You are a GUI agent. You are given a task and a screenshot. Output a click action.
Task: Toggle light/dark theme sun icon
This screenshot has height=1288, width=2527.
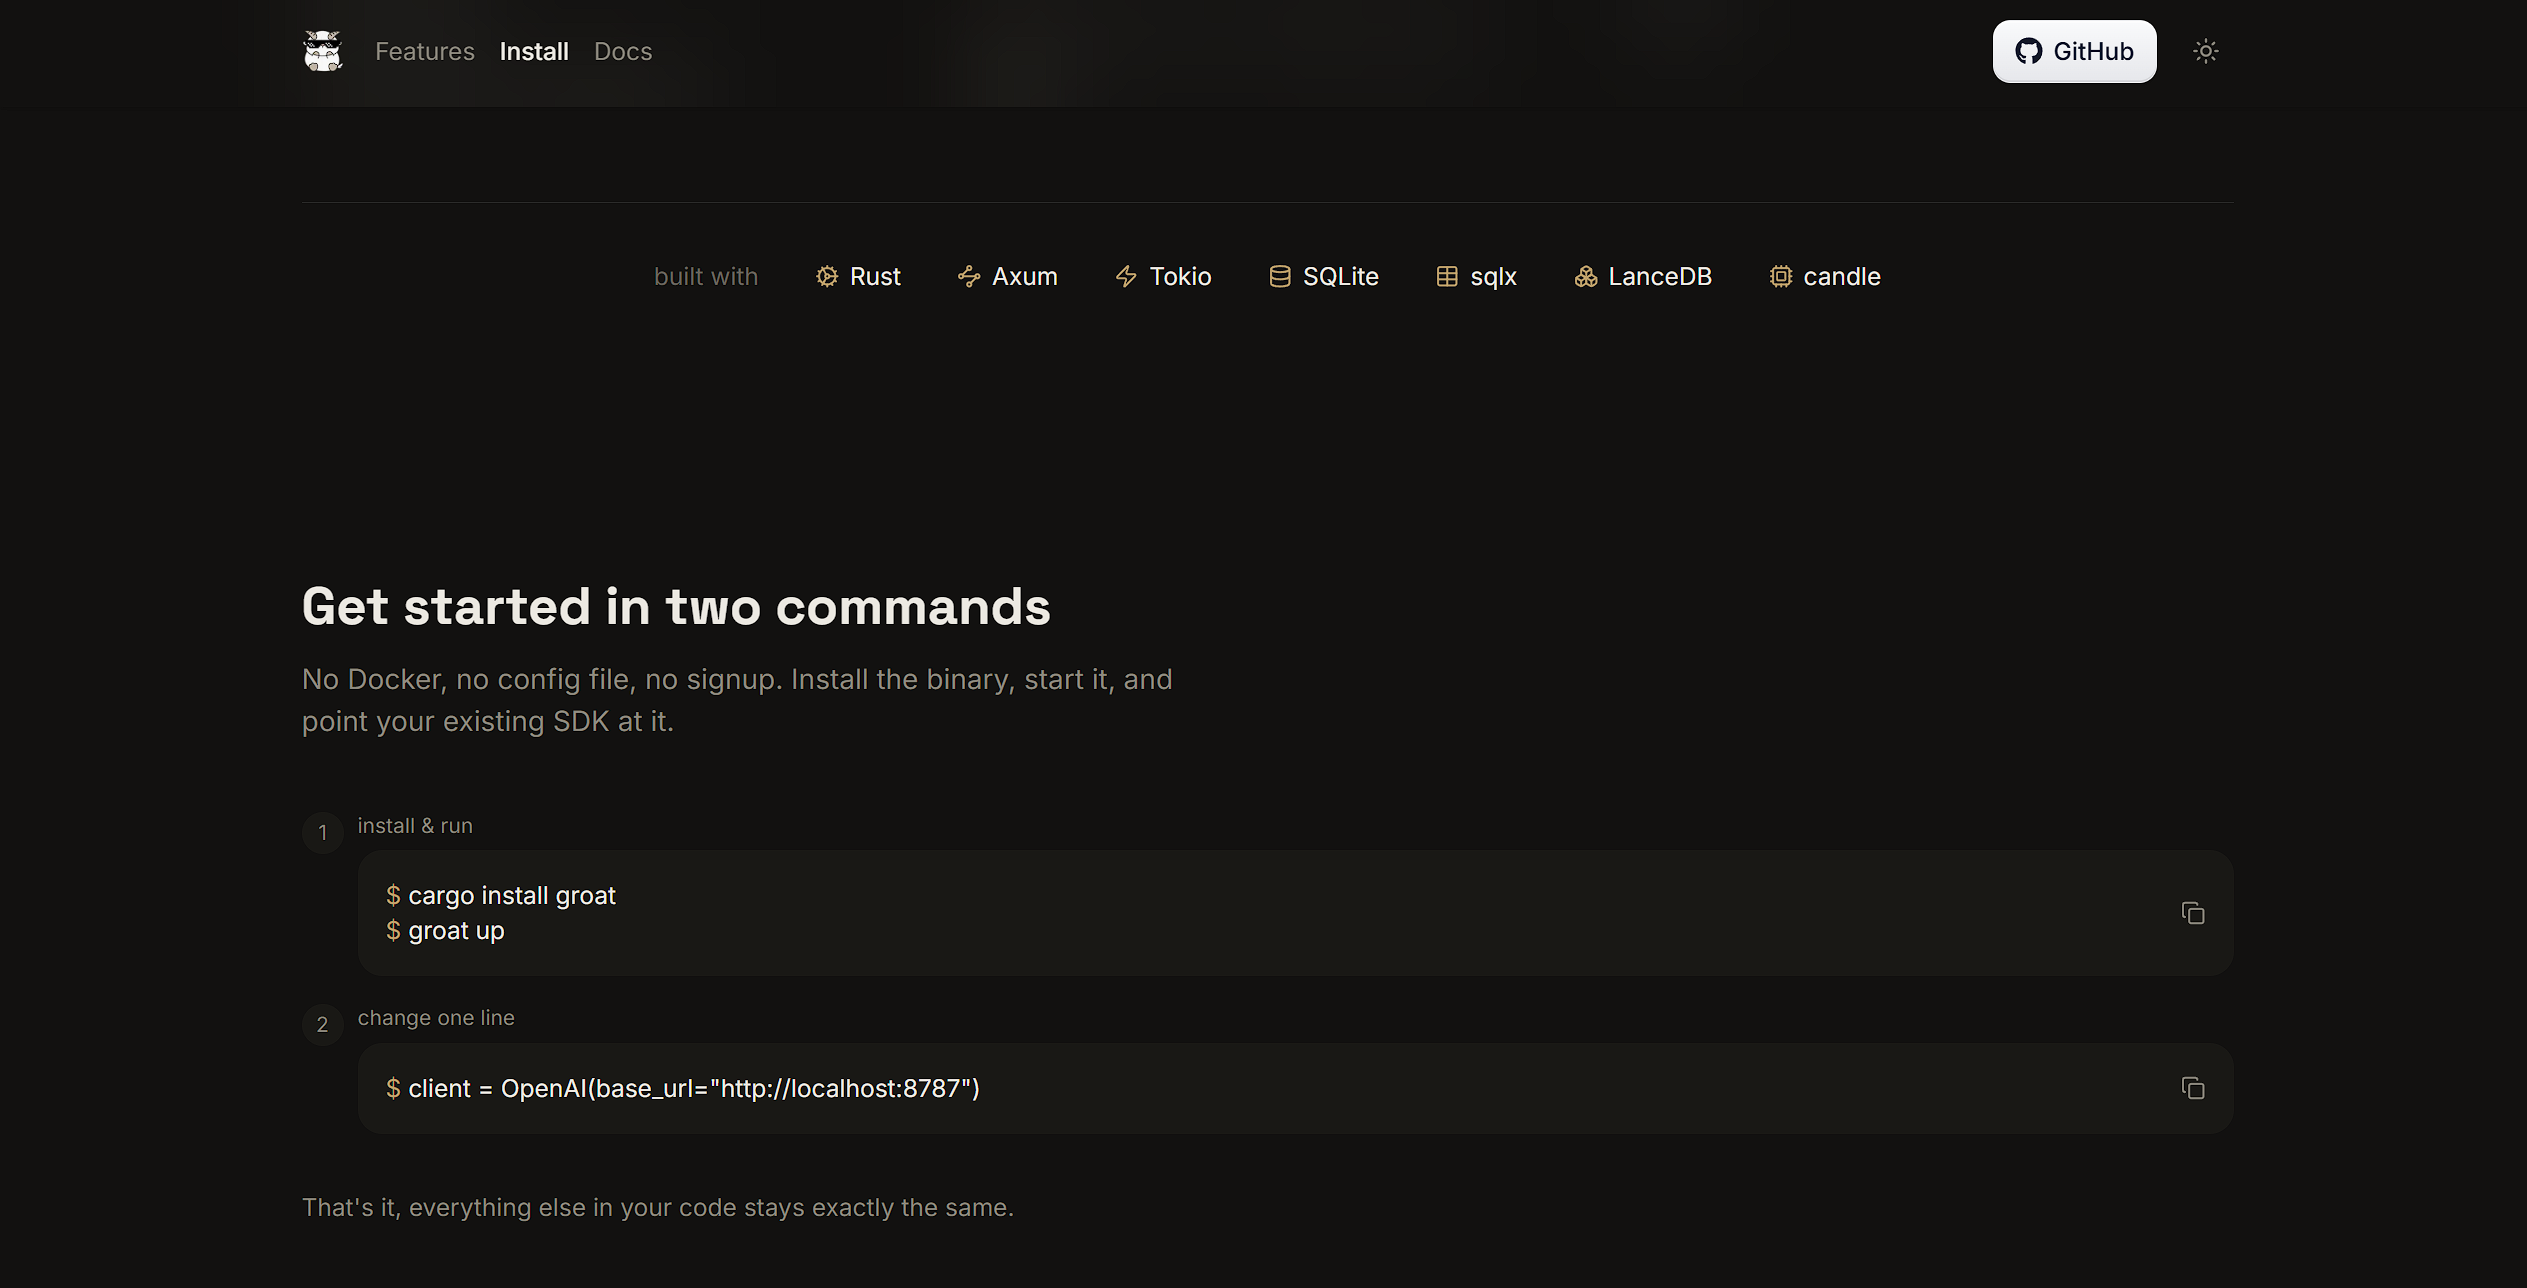[2206, 51]
